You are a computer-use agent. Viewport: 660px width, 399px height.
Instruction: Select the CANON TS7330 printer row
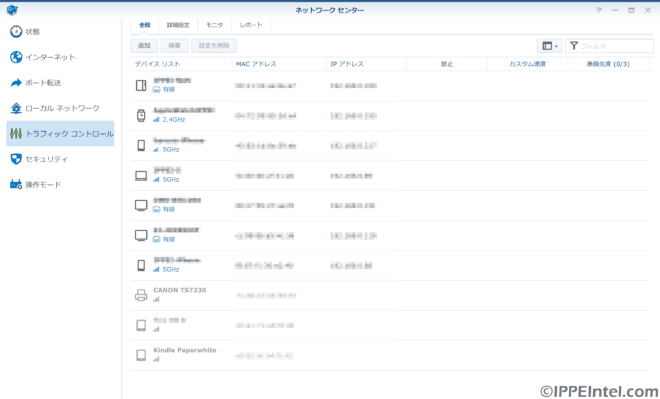click(389, 295)
